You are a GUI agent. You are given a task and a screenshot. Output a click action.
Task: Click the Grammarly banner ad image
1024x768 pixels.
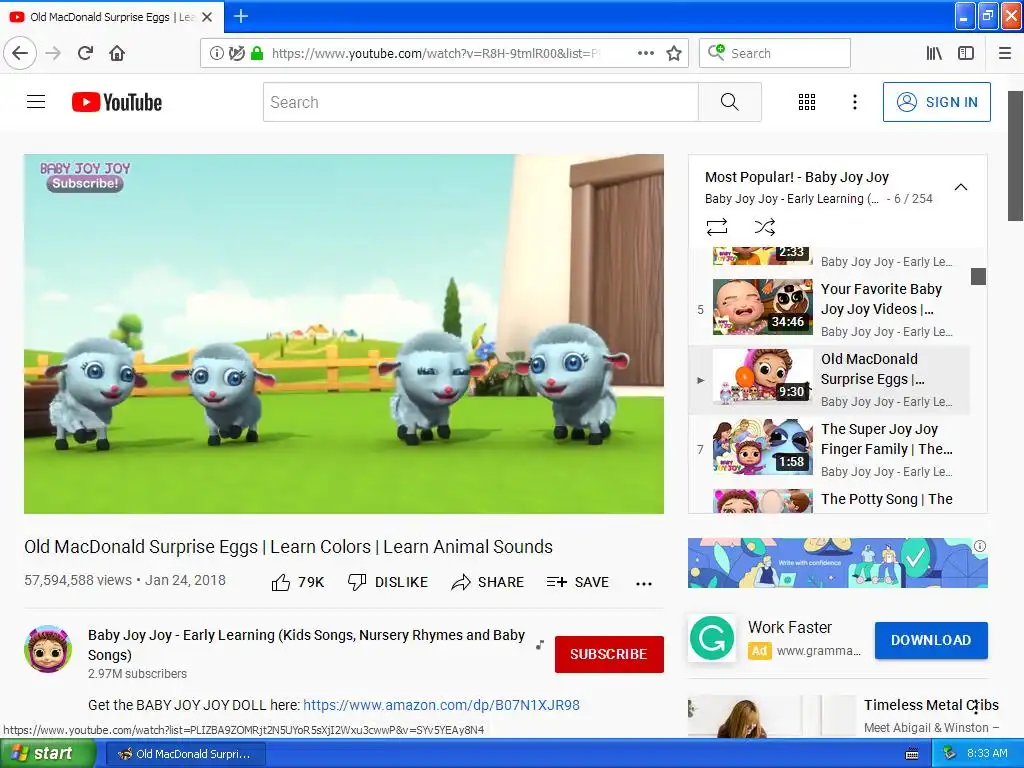click(837, 562)
